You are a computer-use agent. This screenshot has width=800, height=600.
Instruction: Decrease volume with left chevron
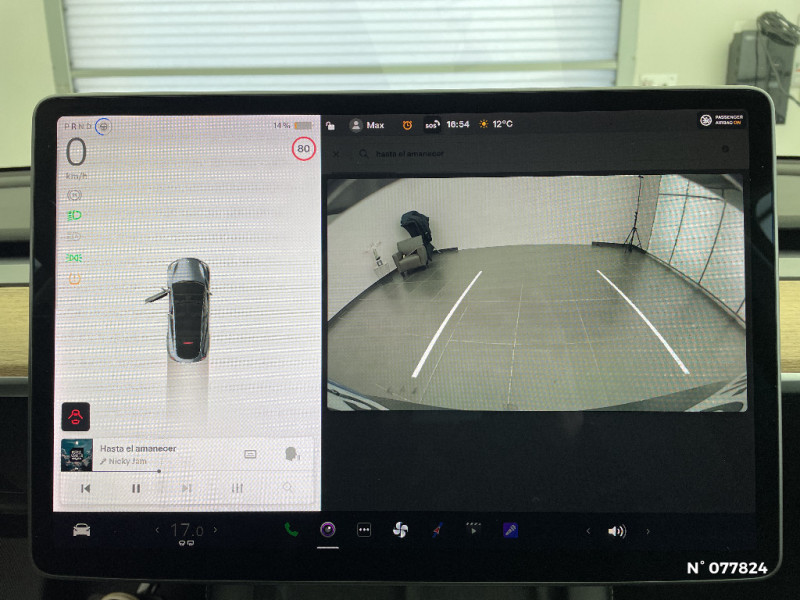pyautogui.click(x=588, y=531)
